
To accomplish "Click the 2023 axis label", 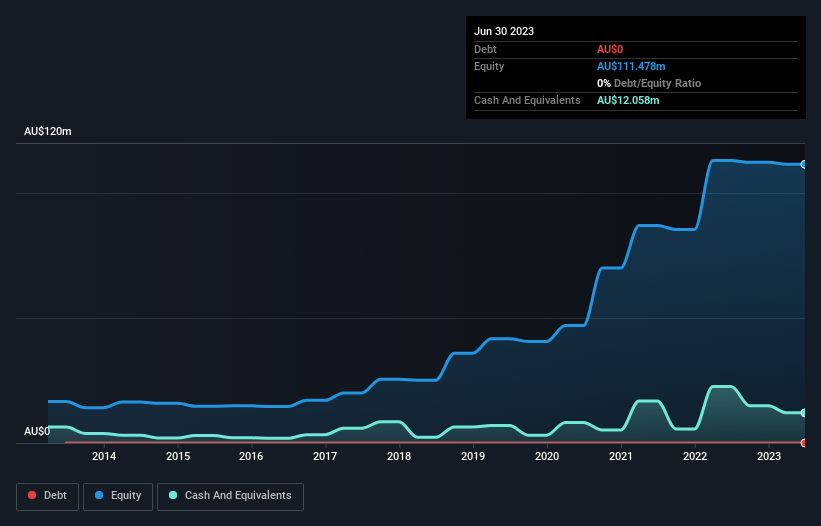I will [x=769, y=456].
